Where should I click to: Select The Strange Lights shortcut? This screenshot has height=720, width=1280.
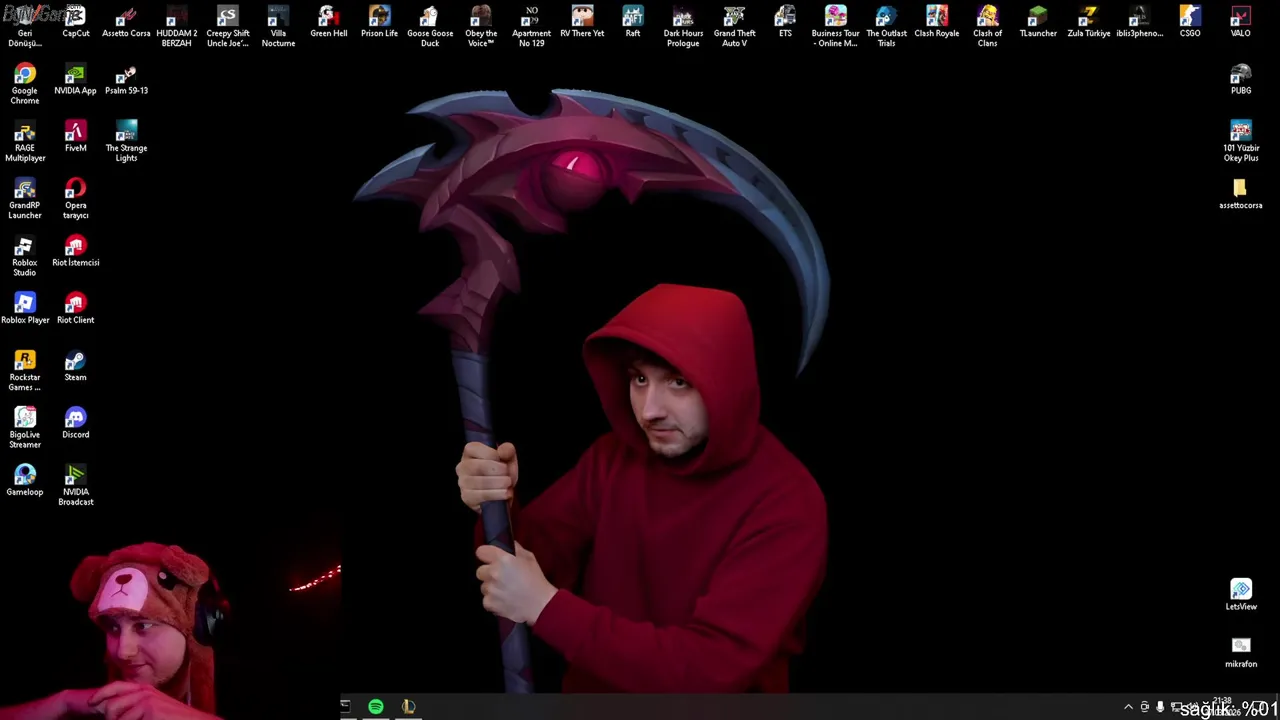tap(126, 141)
